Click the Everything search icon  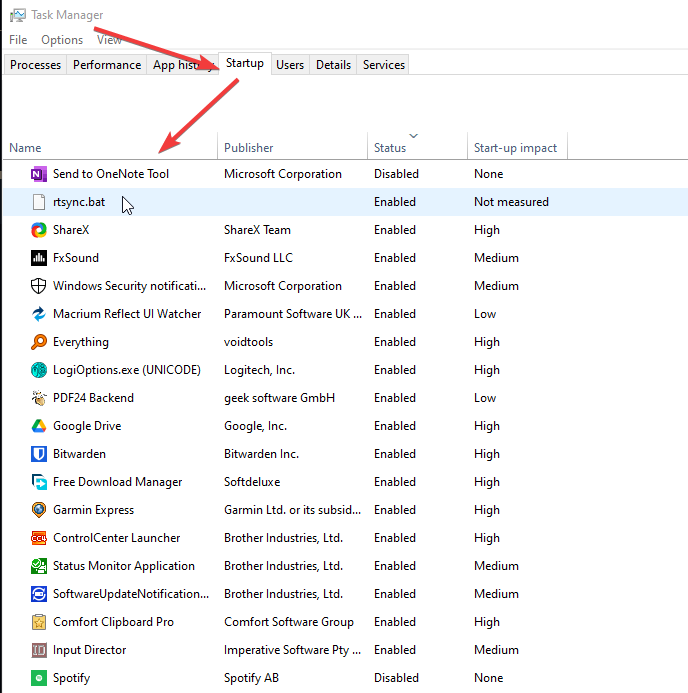[x=39, y=342]
